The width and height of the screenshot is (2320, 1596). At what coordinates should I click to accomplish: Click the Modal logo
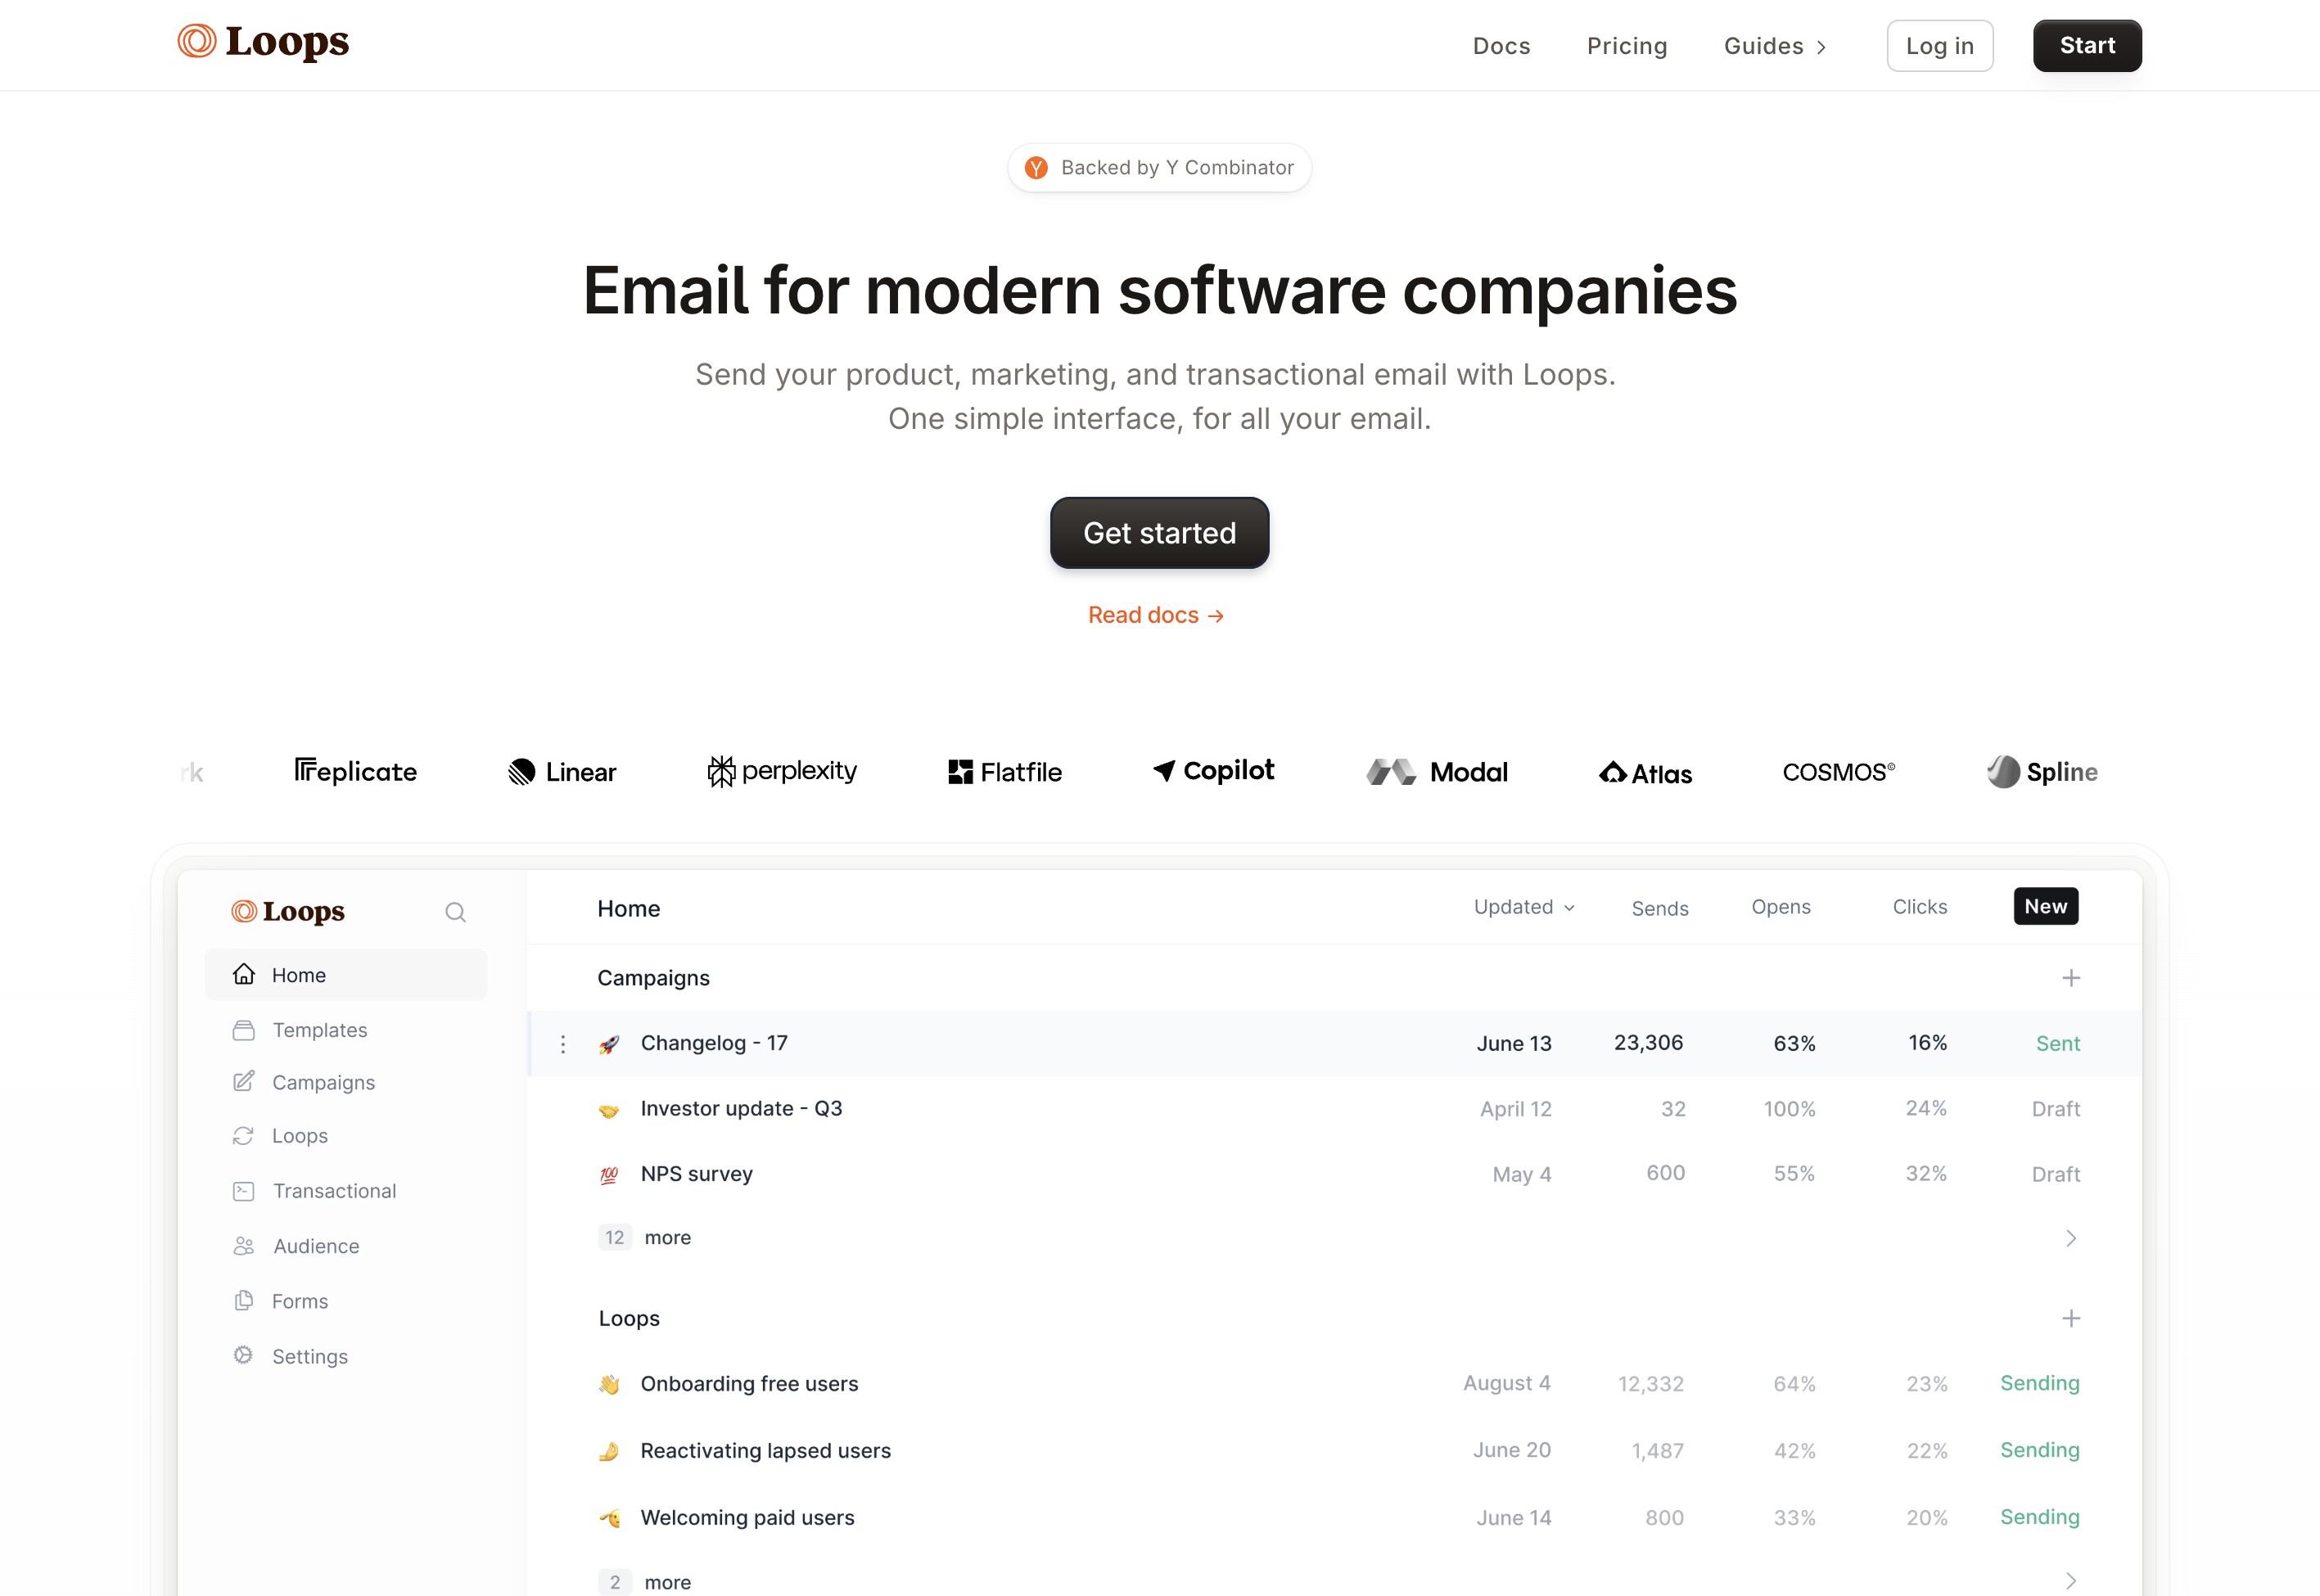coord(1437,772)
